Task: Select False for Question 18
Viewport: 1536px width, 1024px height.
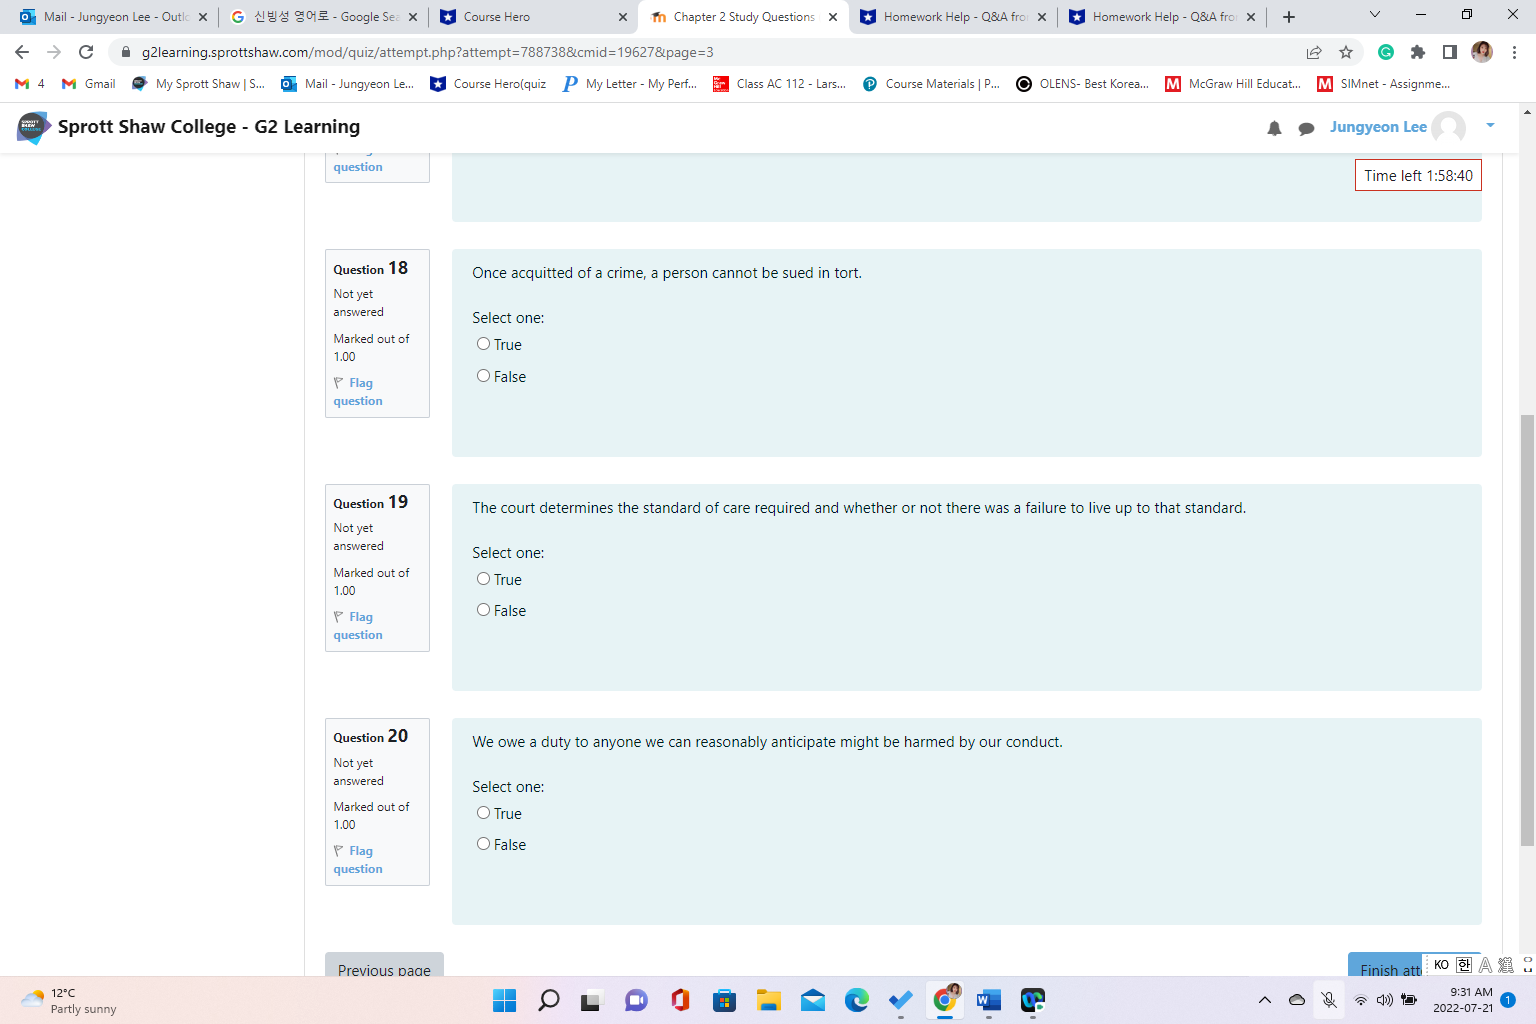Action: (483, 376)
